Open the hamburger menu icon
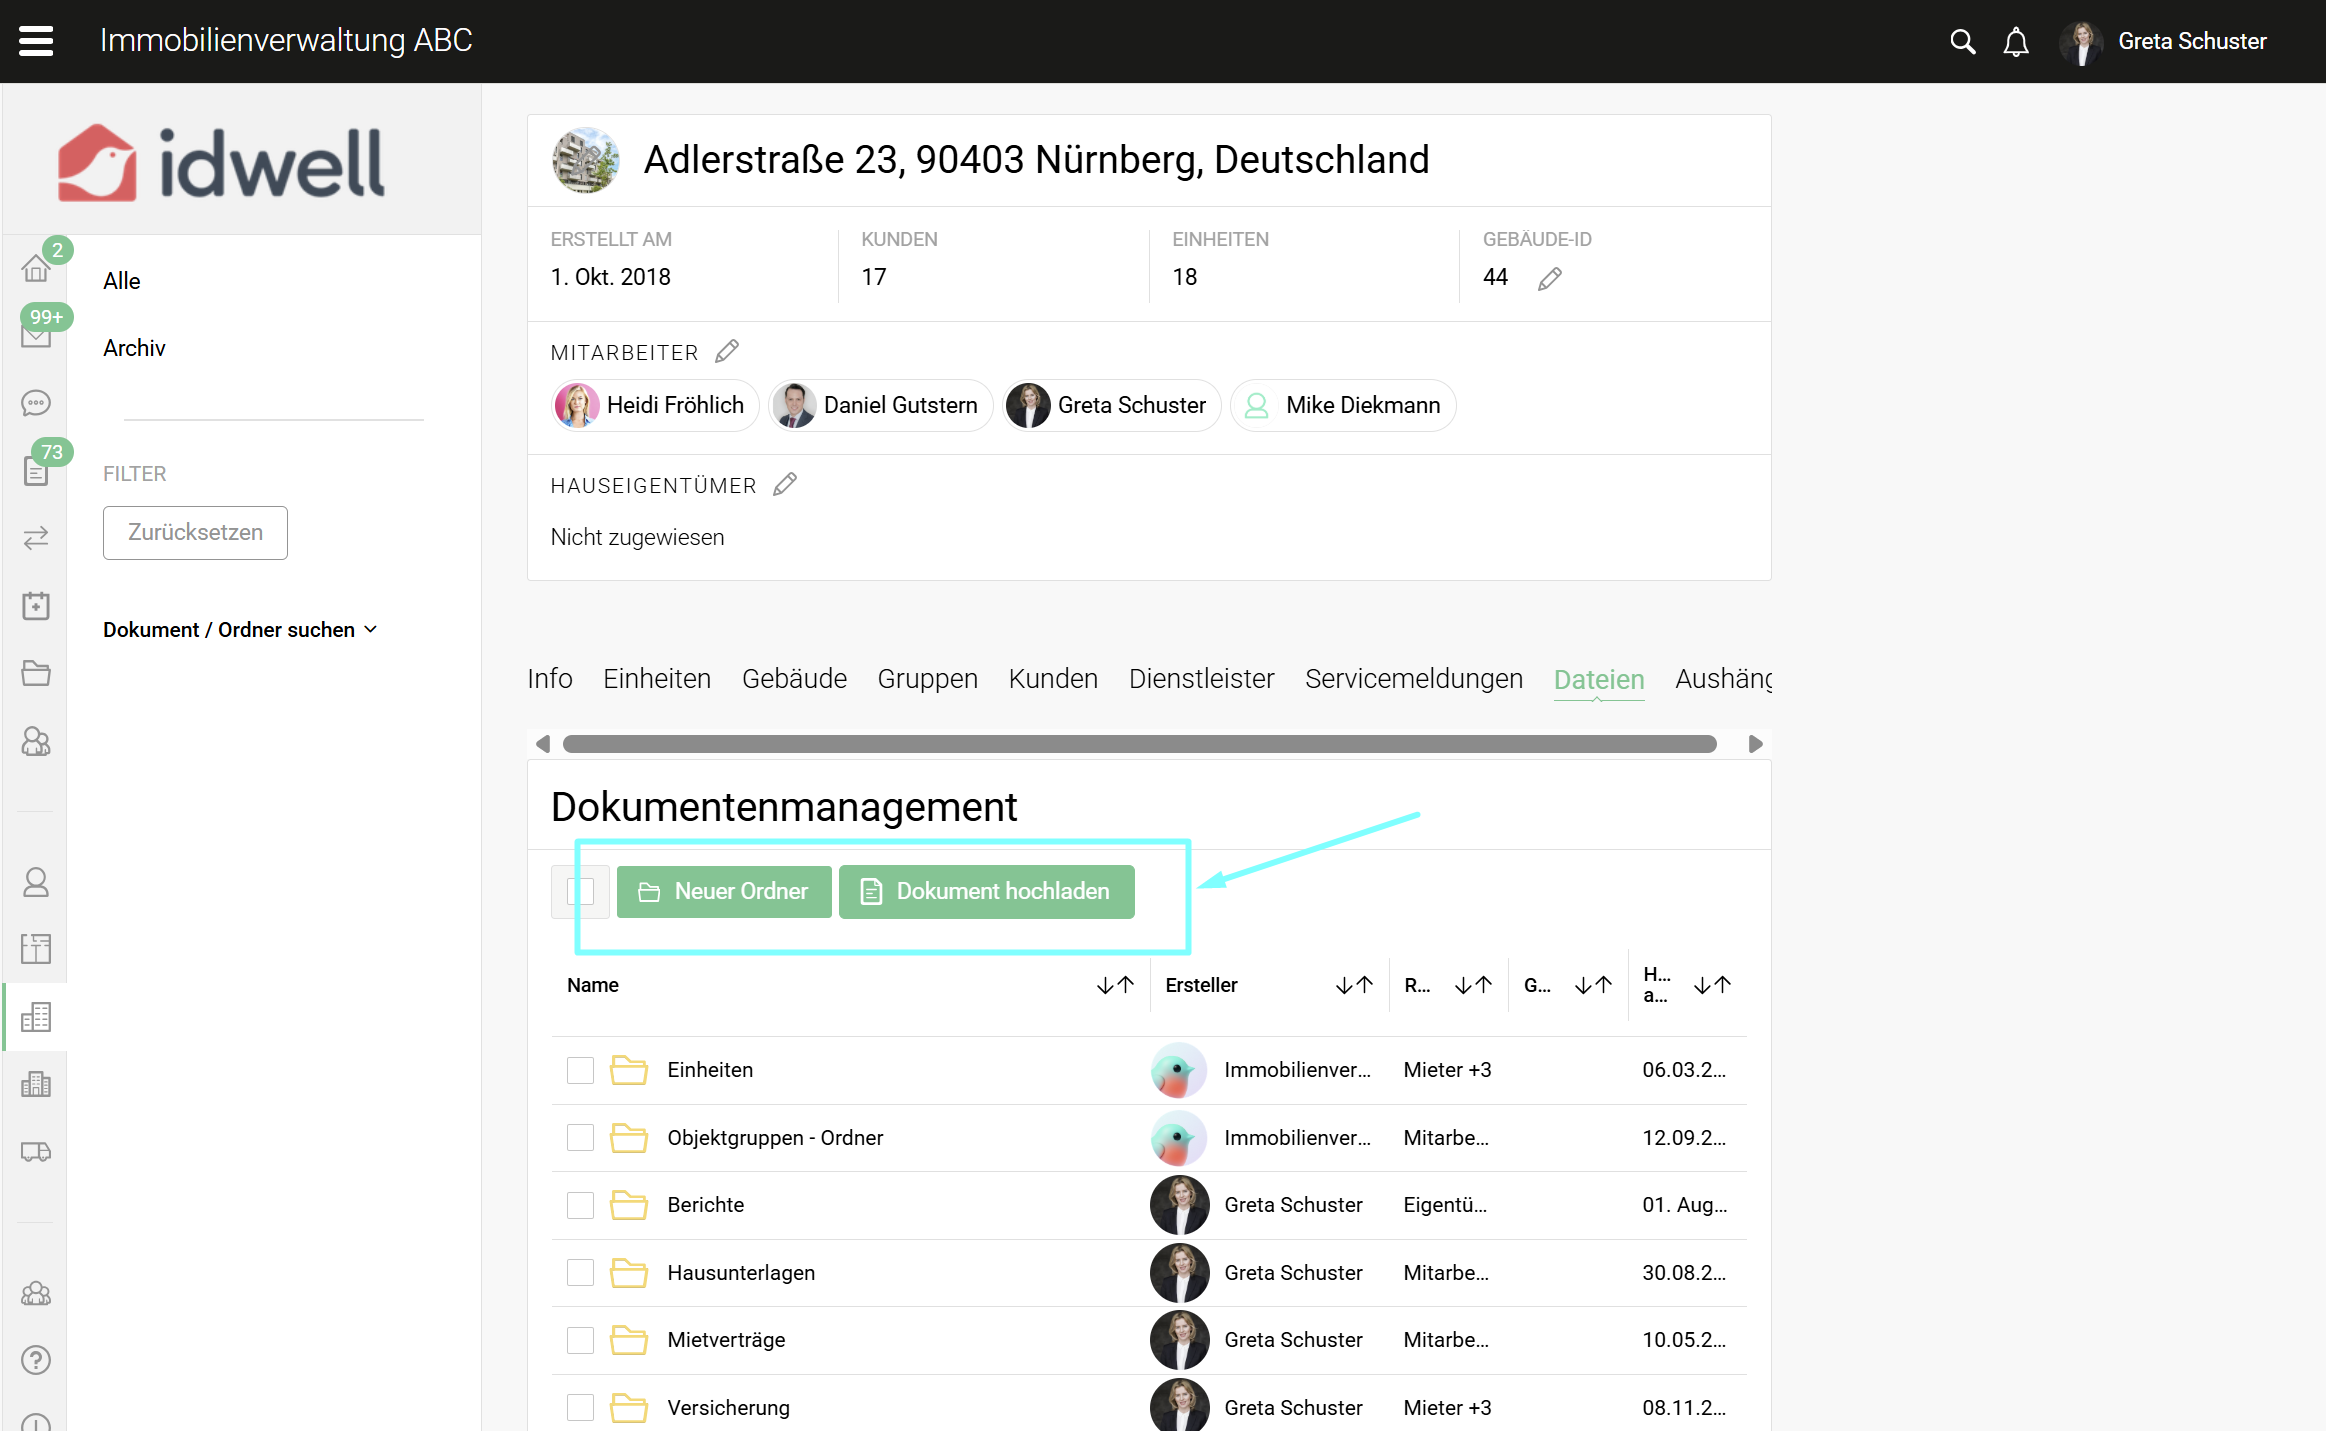Image resolution: width=2326 pixels, height=1431 pixels. [36, 41]
